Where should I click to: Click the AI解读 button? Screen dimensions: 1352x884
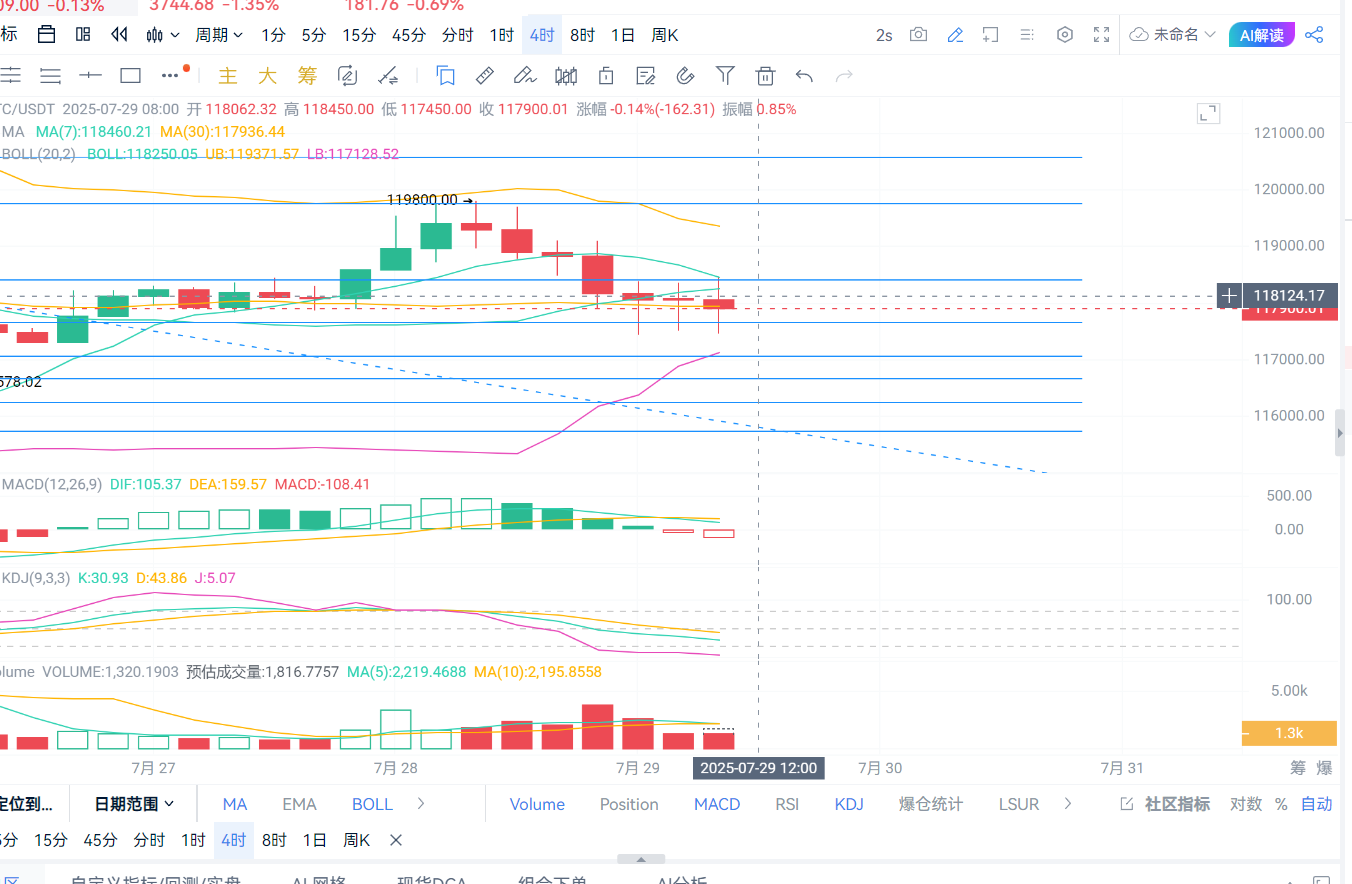(x=1261, y=35)
